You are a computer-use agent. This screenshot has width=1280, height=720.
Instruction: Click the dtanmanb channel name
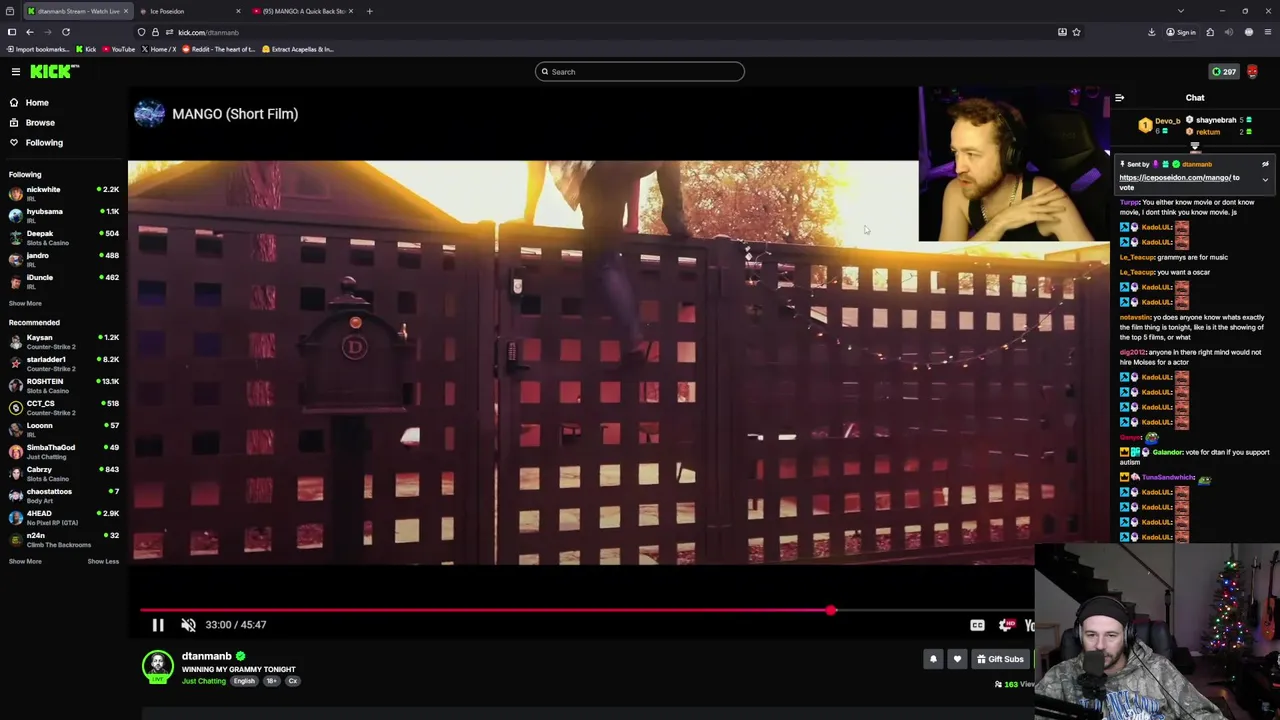(x=207, y=656)
